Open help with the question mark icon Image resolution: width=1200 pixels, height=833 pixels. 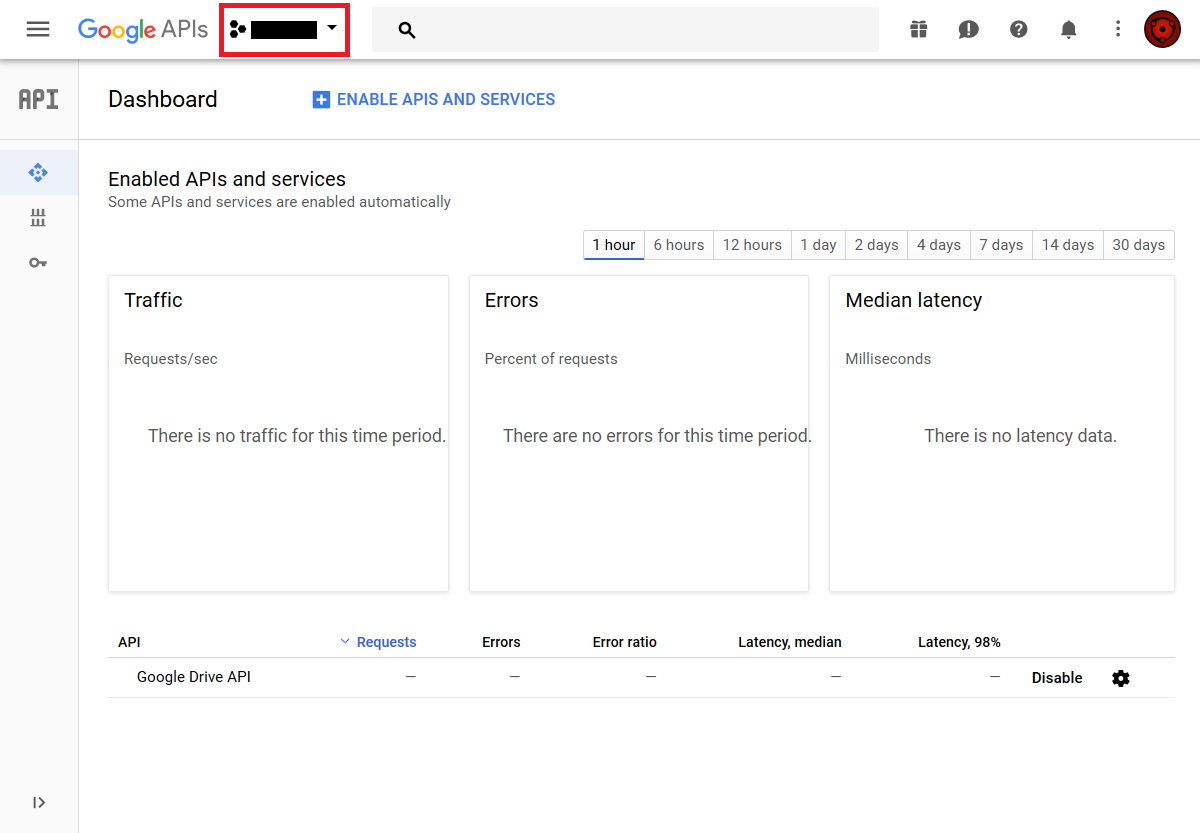pyautogui.click(x=1018, y=29)
